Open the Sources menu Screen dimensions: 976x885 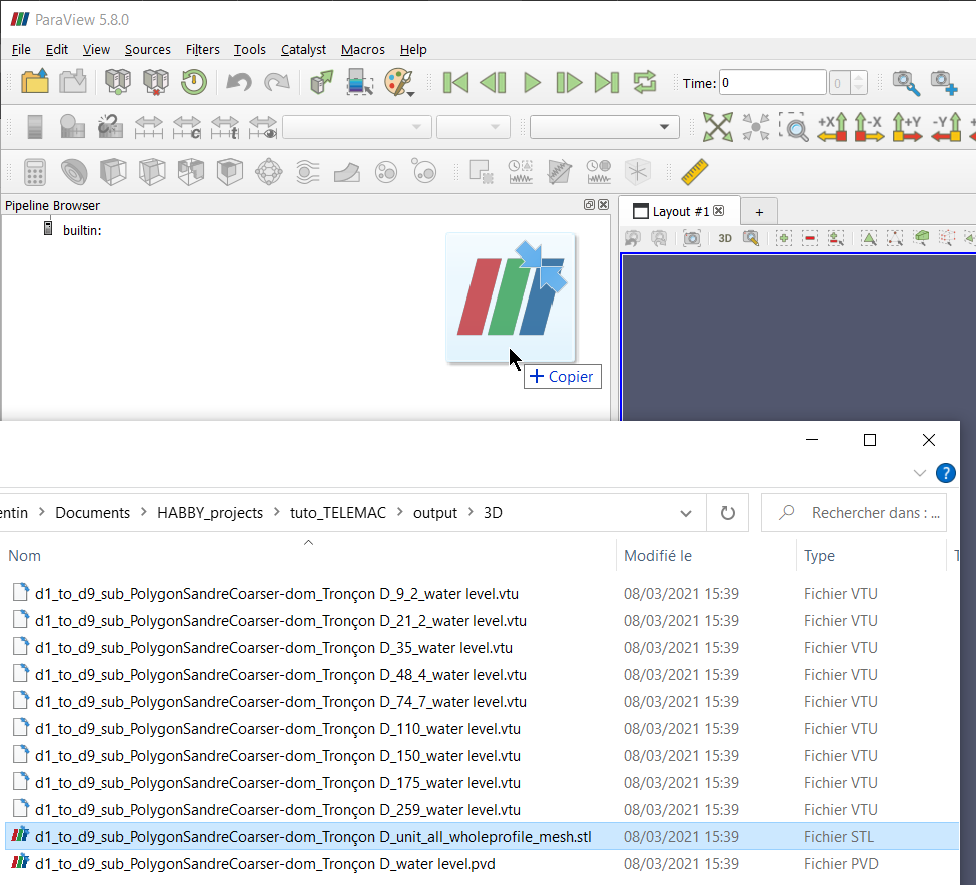[x=147, y=49]
